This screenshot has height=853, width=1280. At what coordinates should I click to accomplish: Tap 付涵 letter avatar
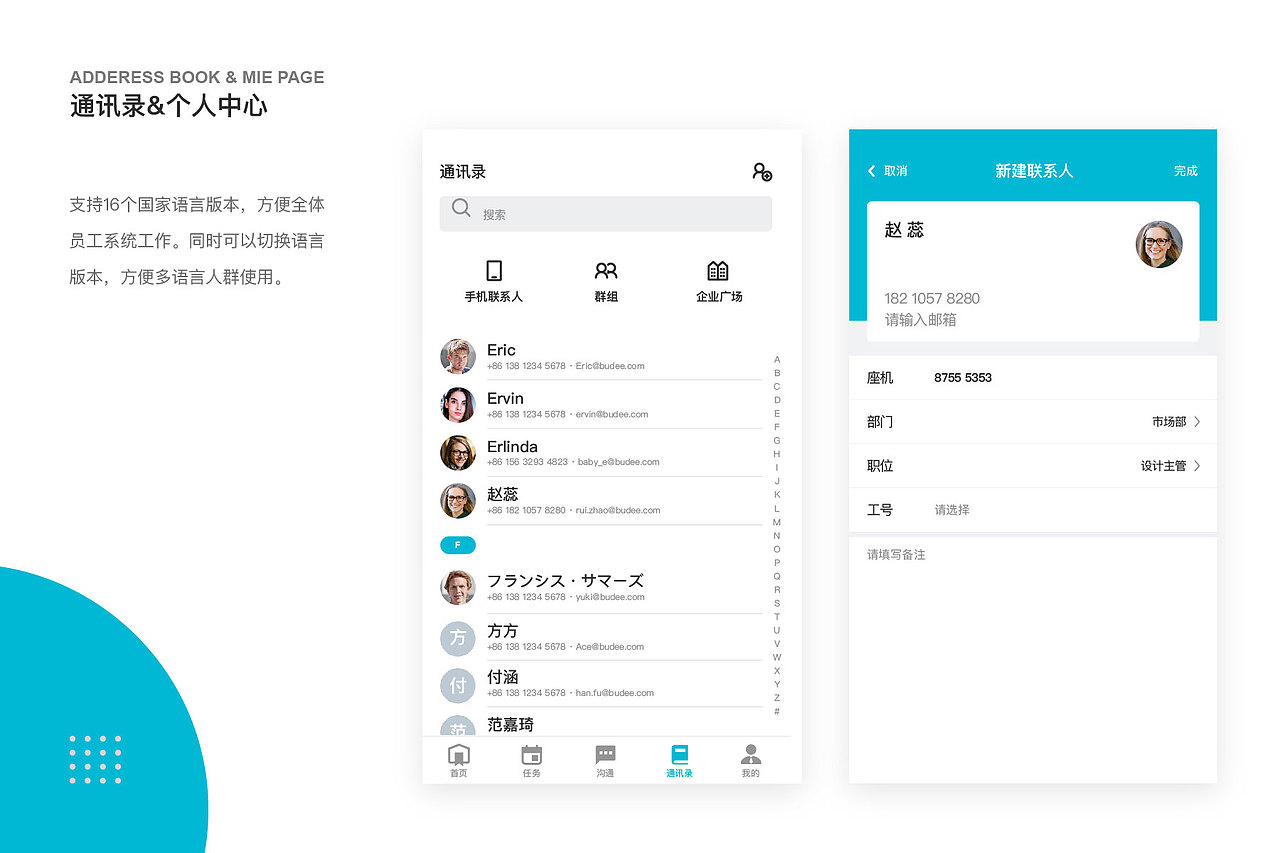[458, 685]
